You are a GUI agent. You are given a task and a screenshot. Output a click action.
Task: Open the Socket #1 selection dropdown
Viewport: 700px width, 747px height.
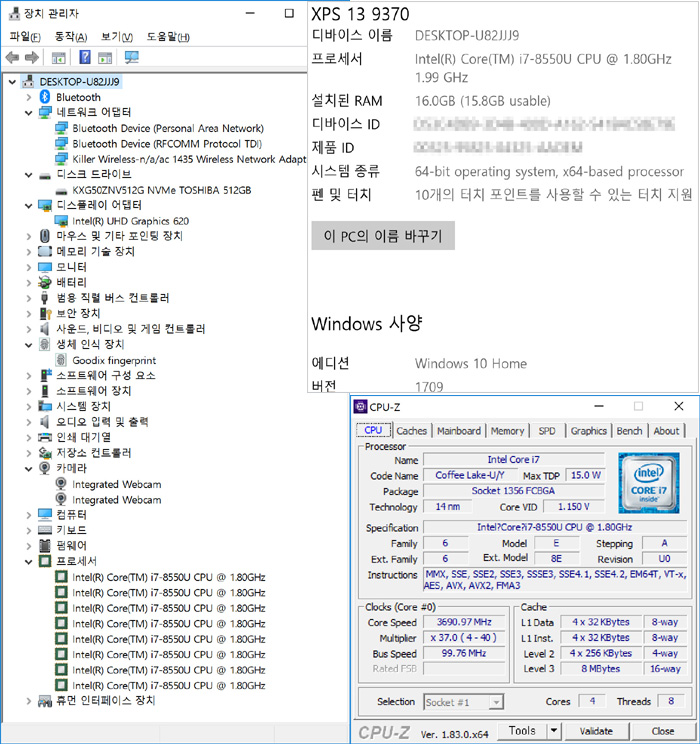click(x=496, y=702)
